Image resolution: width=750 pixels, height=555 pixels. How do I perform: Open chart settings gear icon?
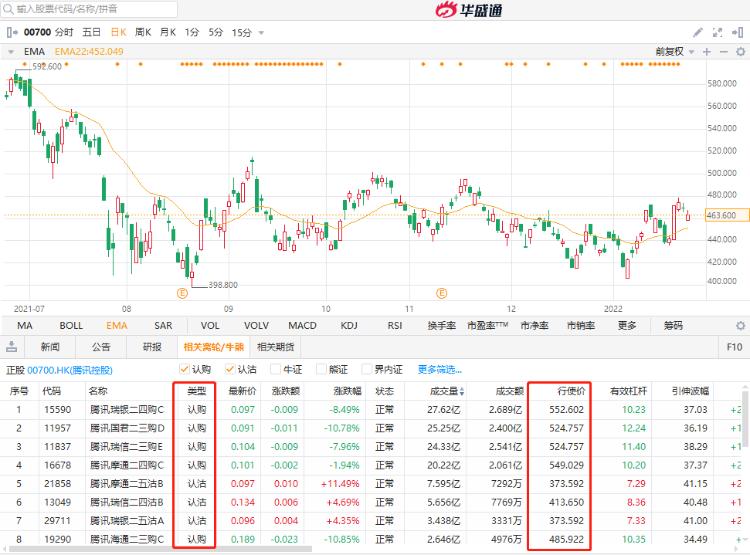coord(739,51)
